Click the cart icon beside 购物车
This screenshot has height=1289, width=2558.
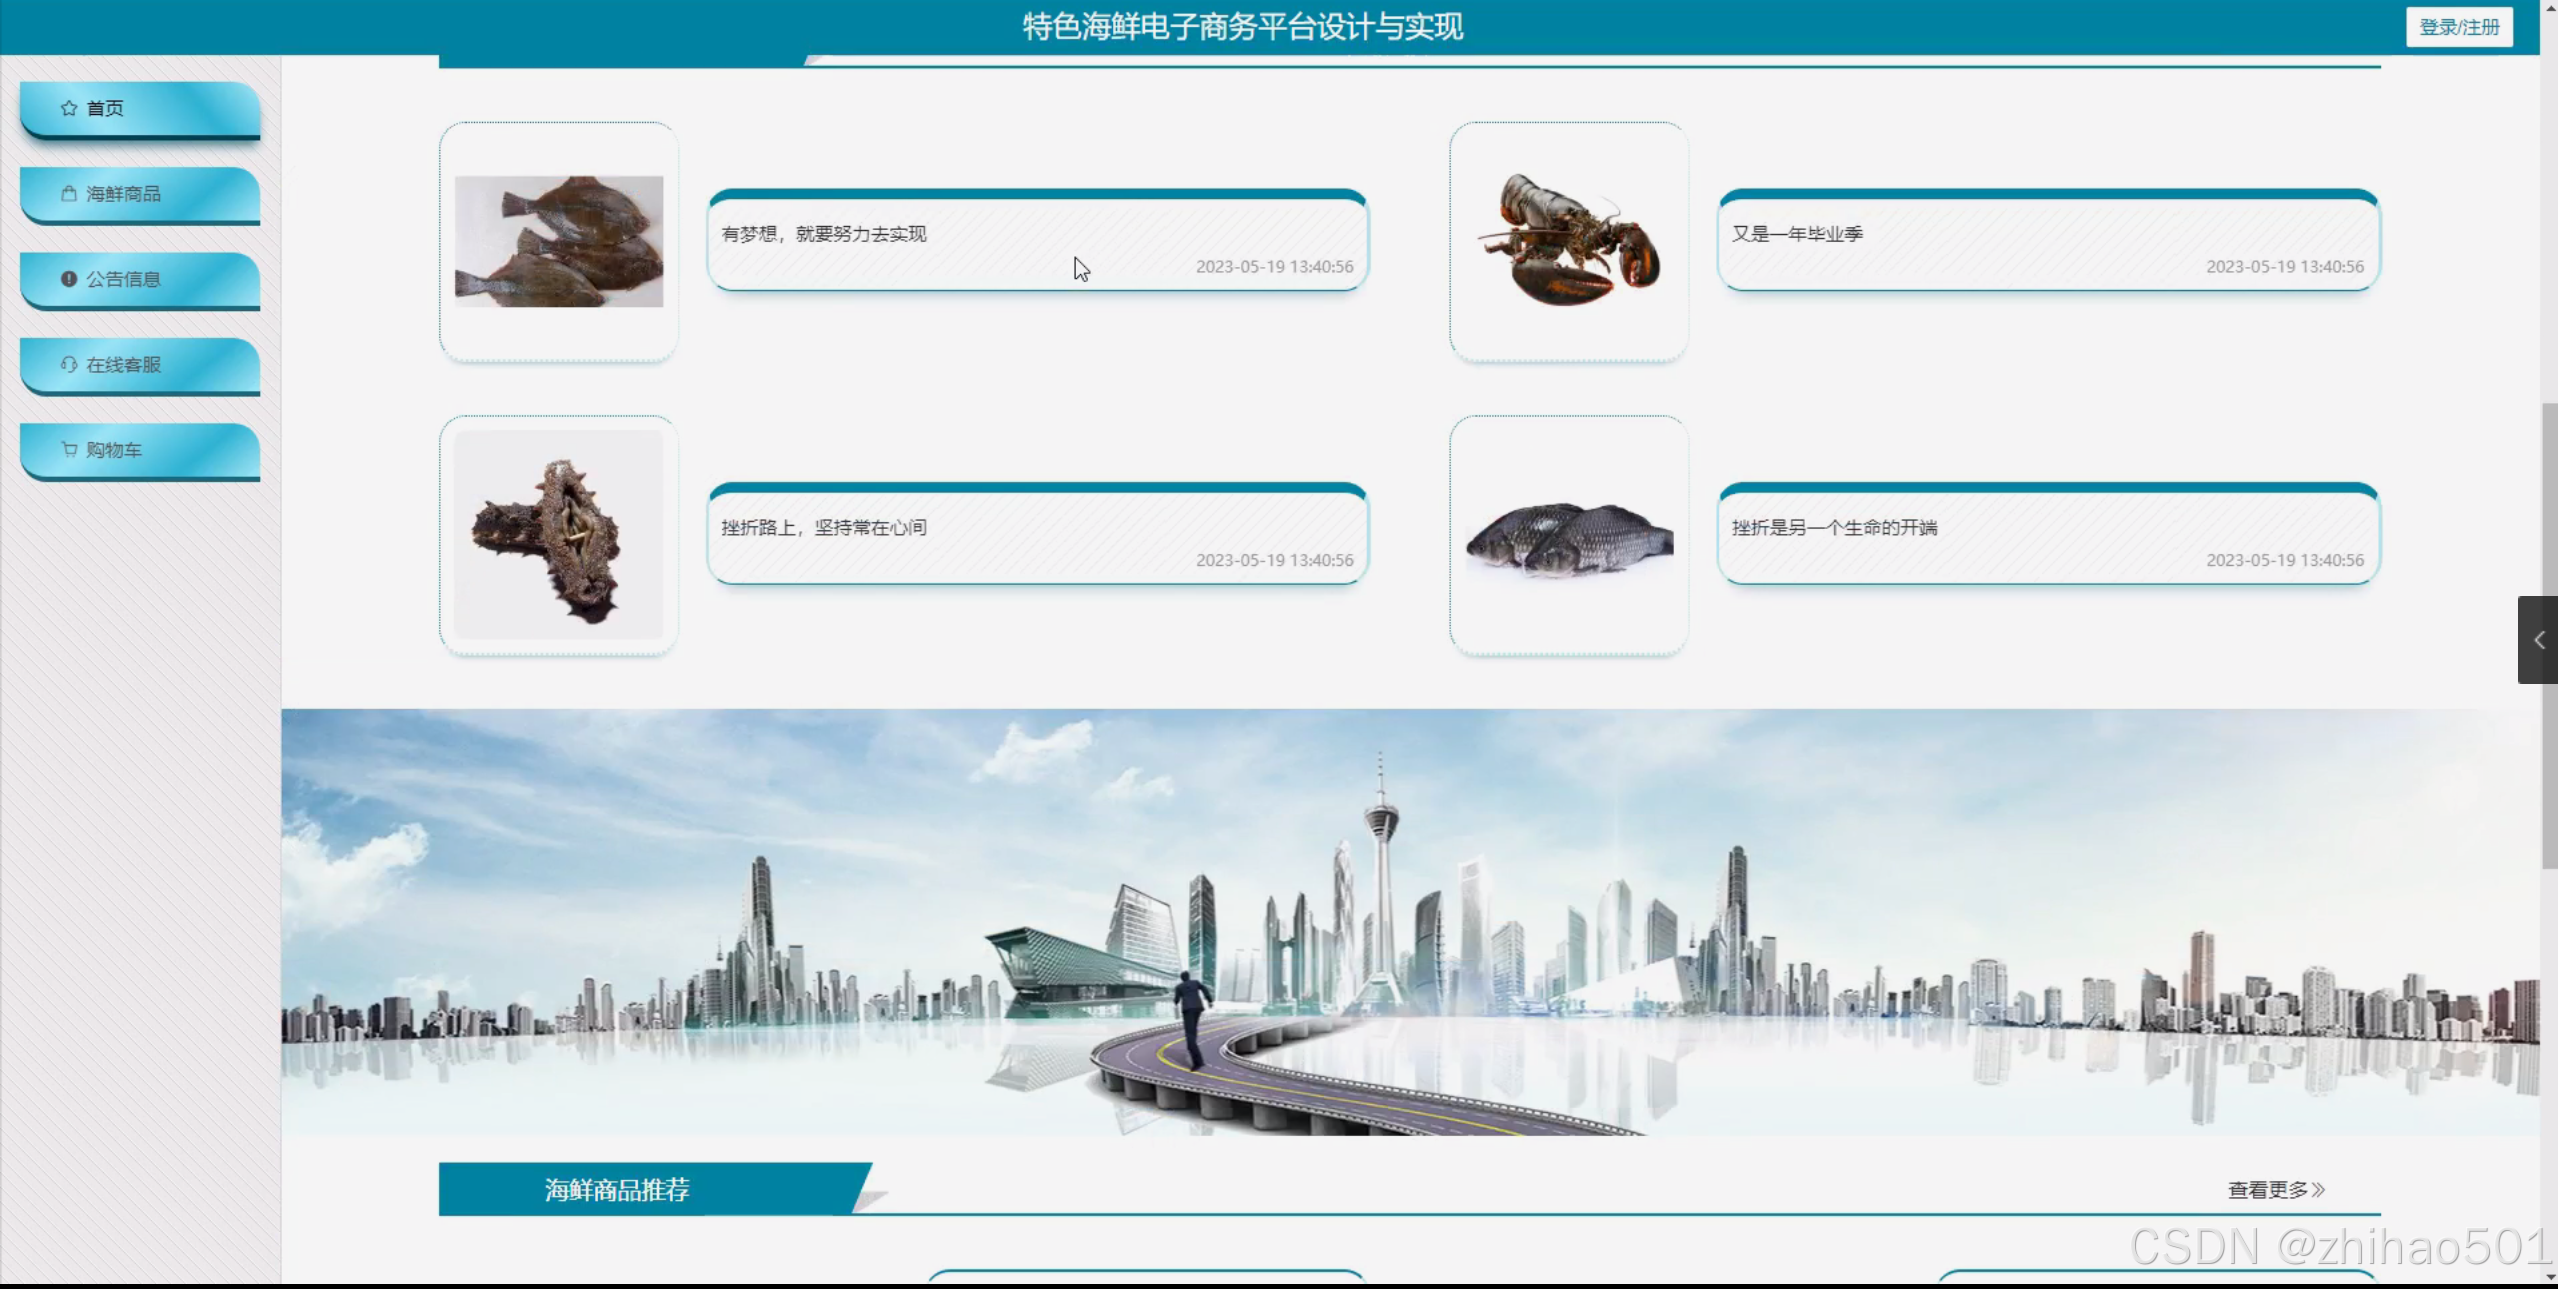[x=69, y=450]
